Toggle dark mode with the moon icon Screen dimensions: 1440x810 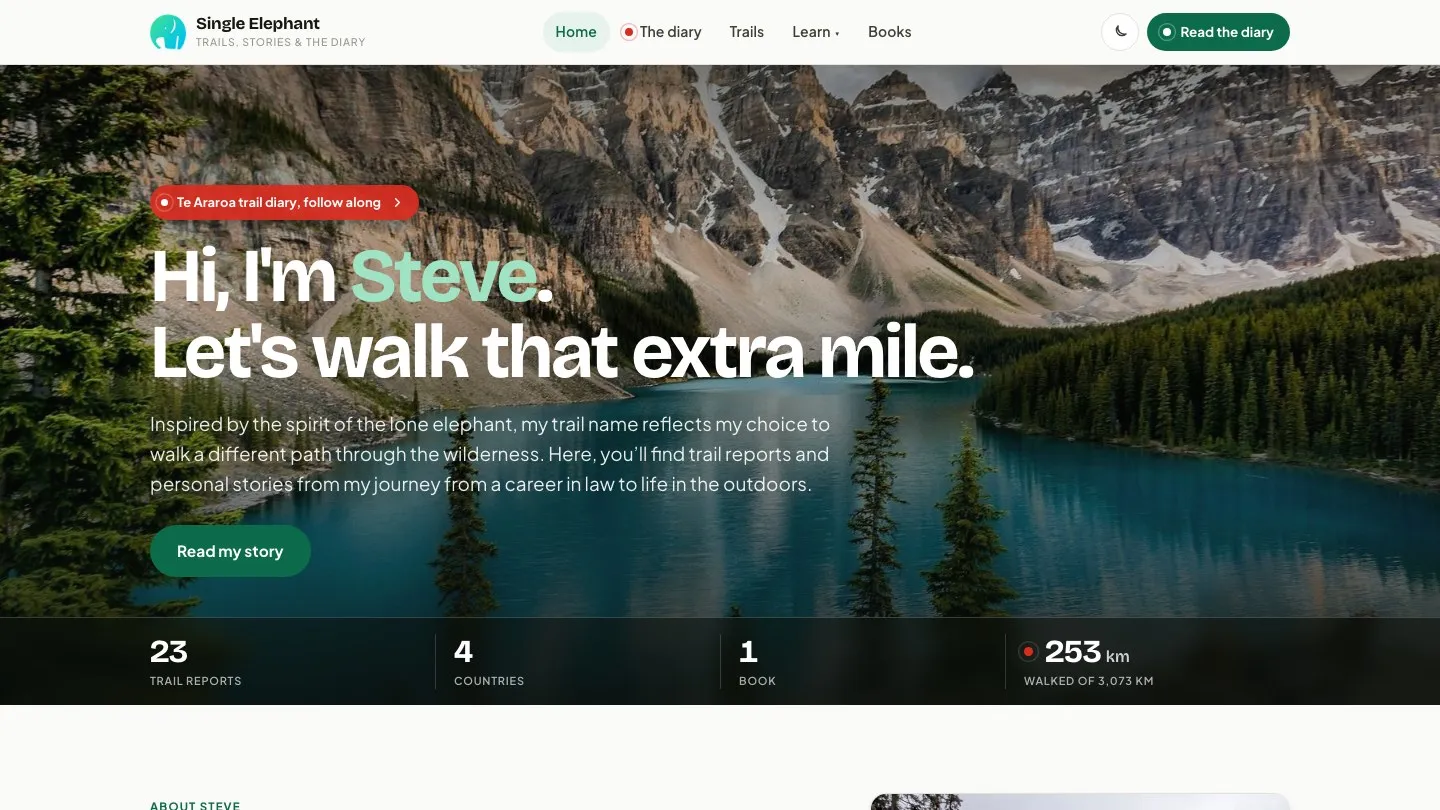[x=1120, y=32]
